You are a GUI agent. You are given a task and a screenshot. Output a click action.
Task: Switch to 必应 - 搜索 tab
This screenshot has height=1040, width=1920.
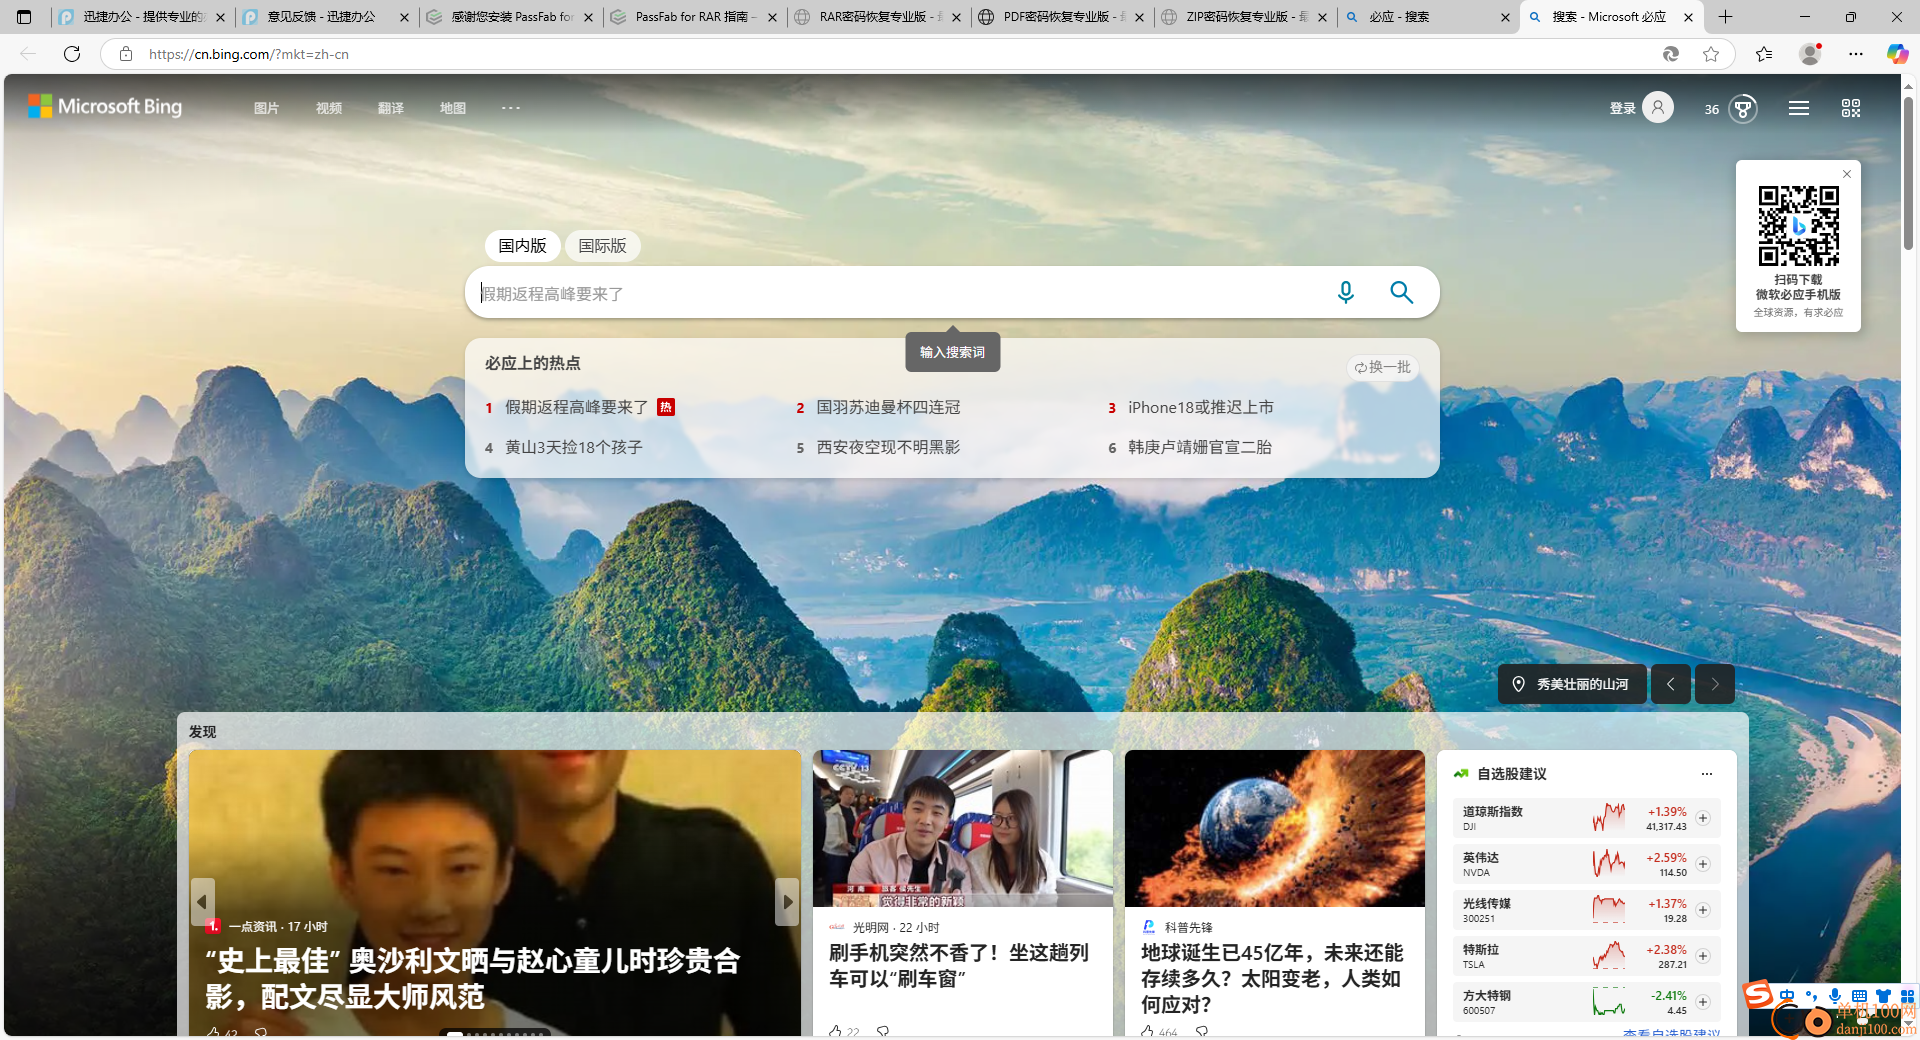[1428, 17]
